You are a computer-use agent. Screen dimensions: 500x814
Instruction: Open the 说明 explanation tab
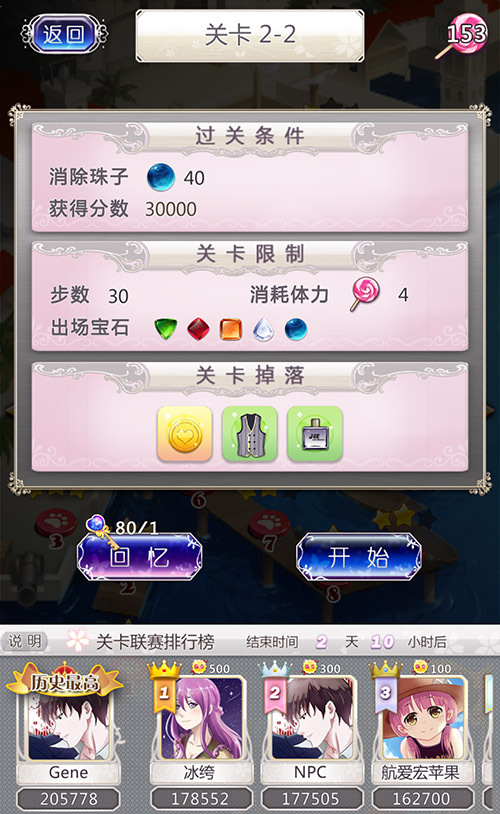point(25,641)
